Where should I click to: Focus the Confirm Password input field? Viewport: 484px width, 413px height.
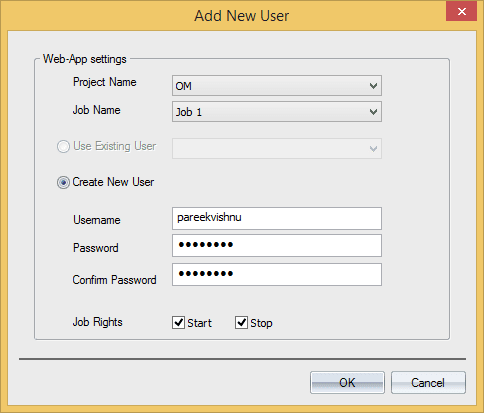click(x=277, y=274)
